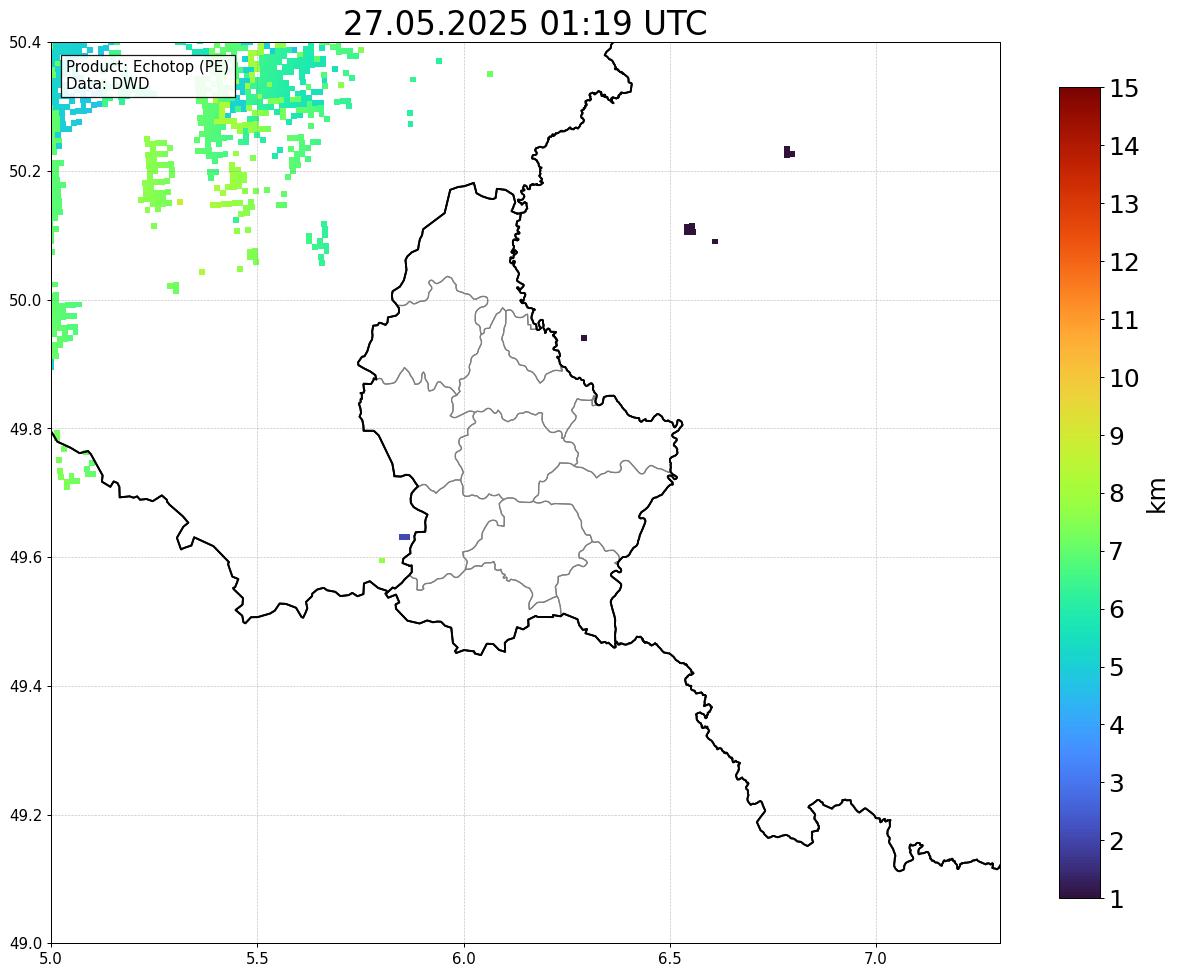
Task: Click the colorbar tick label 8
Action: [x=1116, y=494]
